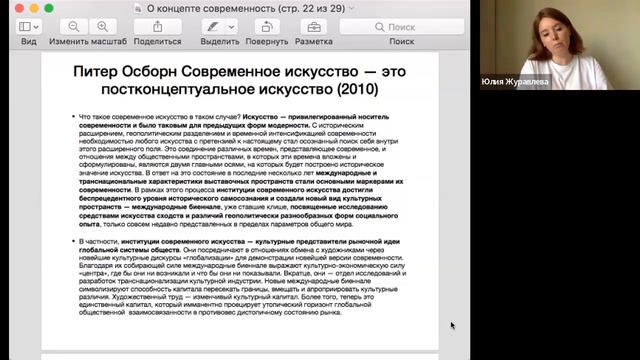The width and height of the screenshot is (640, 360).
Task: Click the 'Разметка' toolbar label
Action: tap(314, 41)
